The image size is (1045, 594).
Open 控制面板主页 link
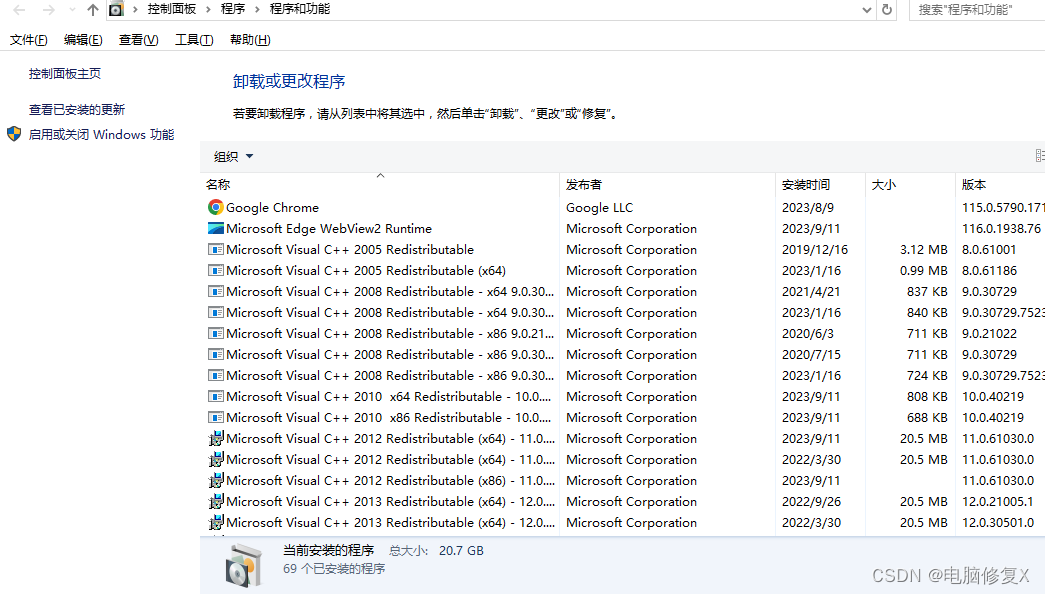click(65, 73)
